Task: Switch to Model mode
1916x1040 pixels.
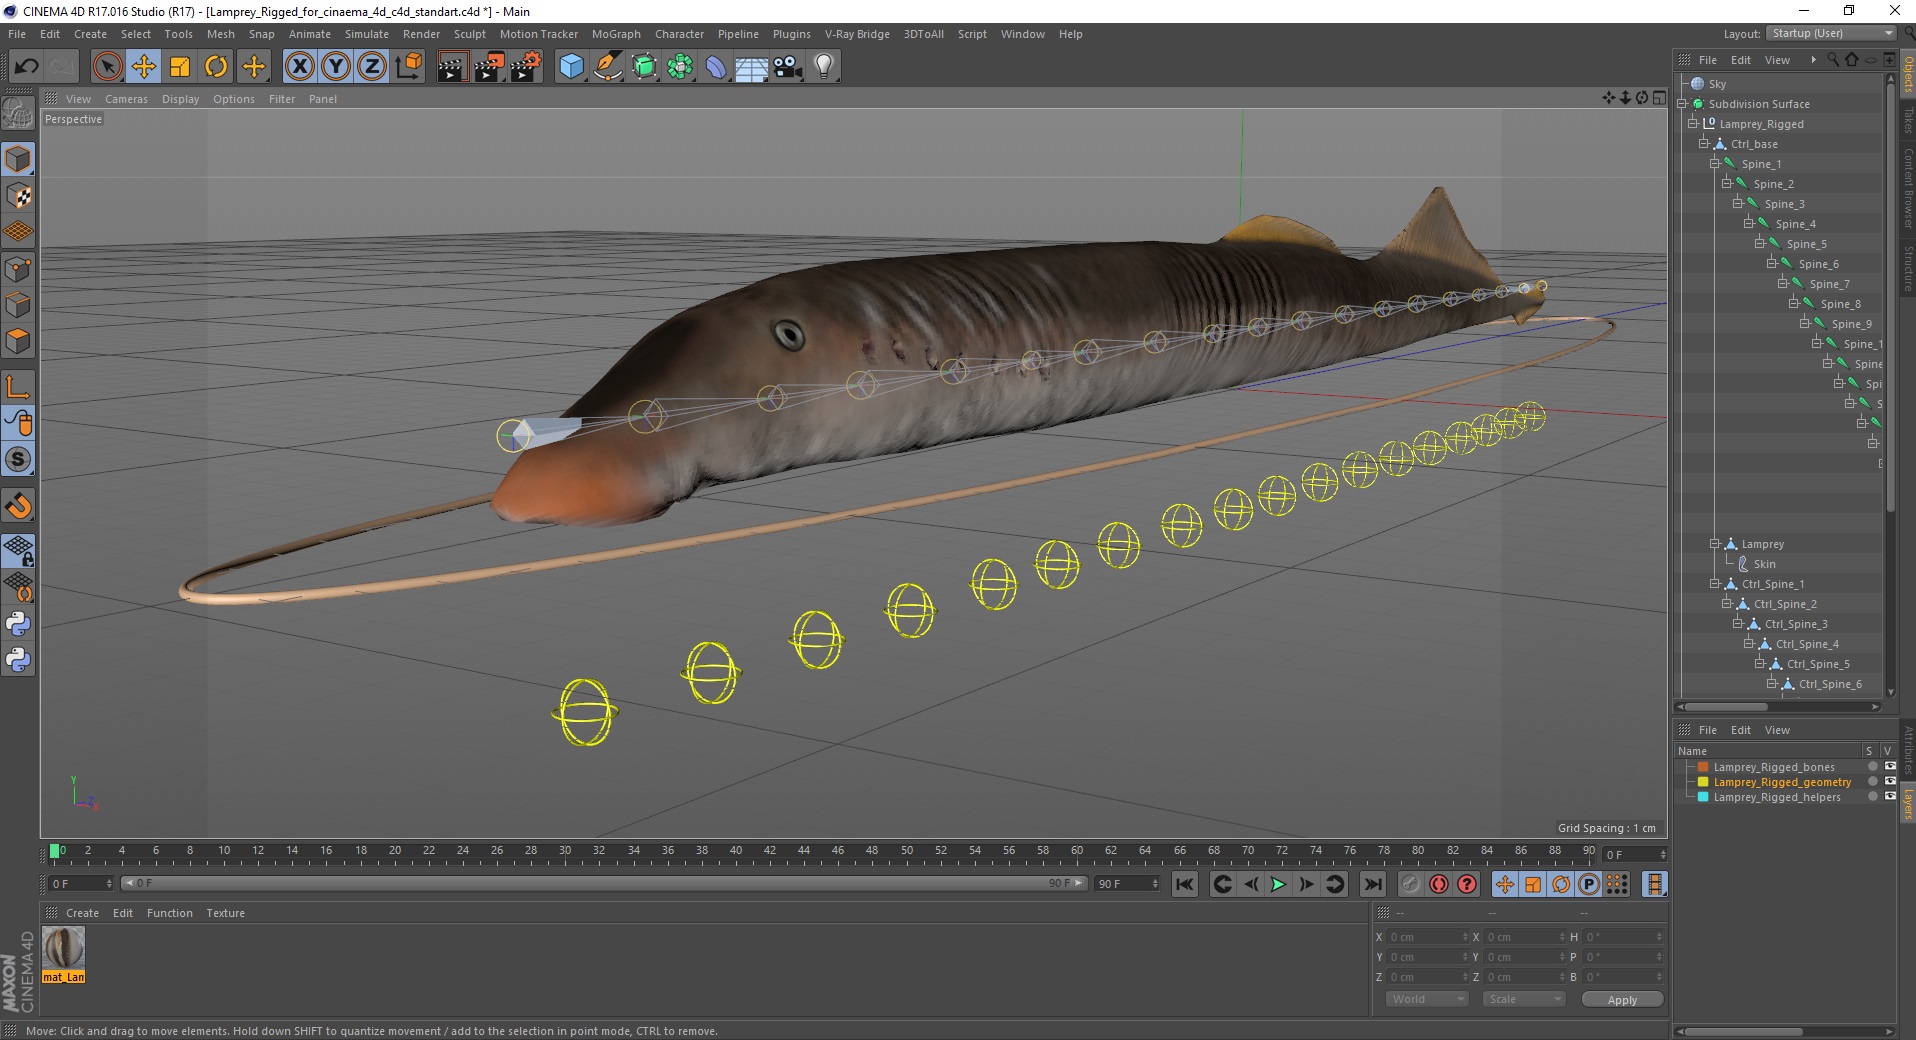Action: pyautogui.click(x=18, y=160)
